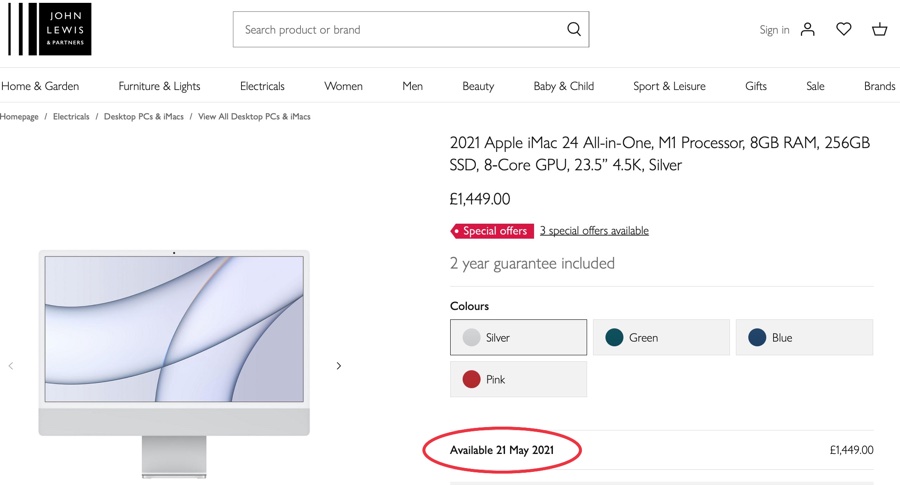Go to Desktop PCs & iMacs breadcrumb
This screenshot has width=900, height=485.
click(x=144, y=117)
